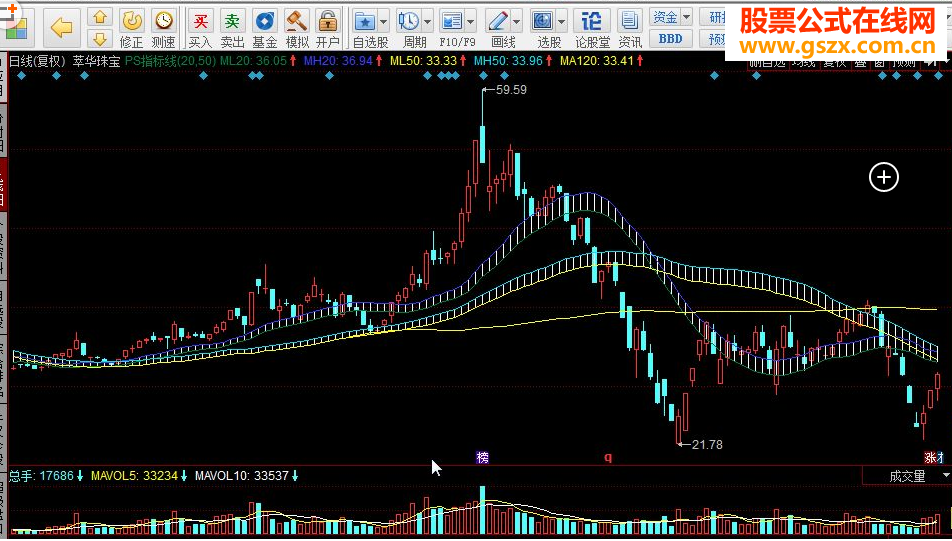The width and height of the screenshot is (952, 541).
Task: Click the red 涨 marker on the time axis
Action: [931, 458]
